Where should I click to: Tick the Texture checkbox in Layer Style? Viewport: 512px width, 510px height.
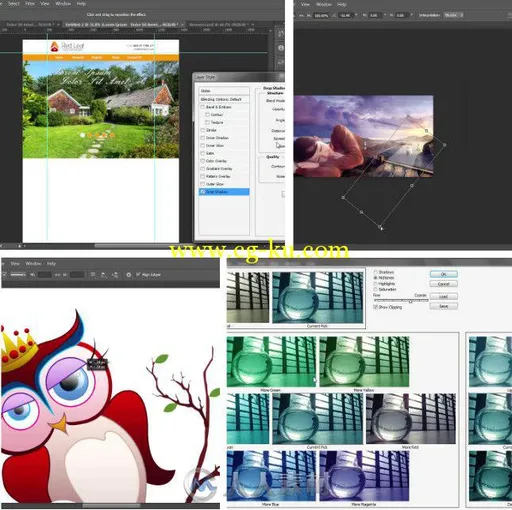[x=207, y=122]
